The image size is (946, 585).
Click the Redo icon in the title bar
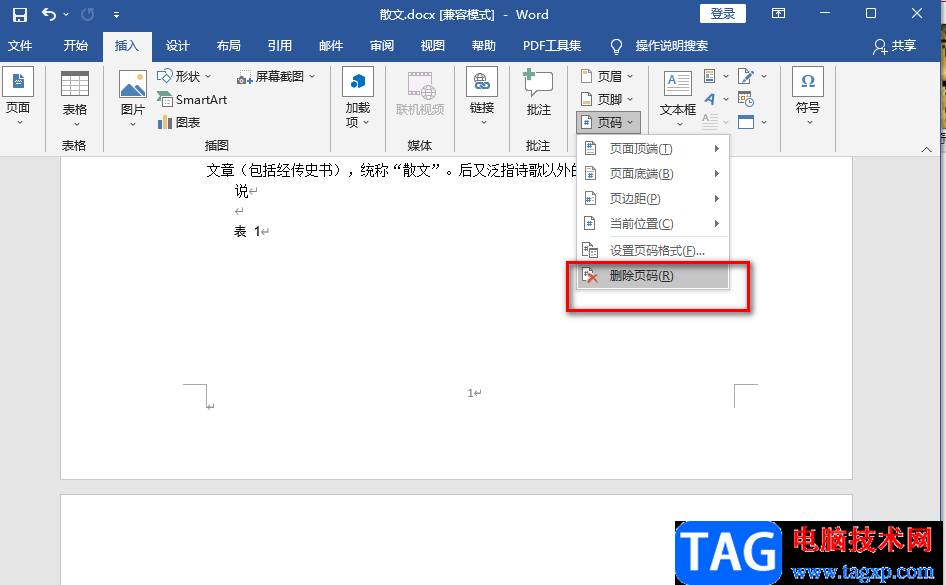click(x=87, y=14)
